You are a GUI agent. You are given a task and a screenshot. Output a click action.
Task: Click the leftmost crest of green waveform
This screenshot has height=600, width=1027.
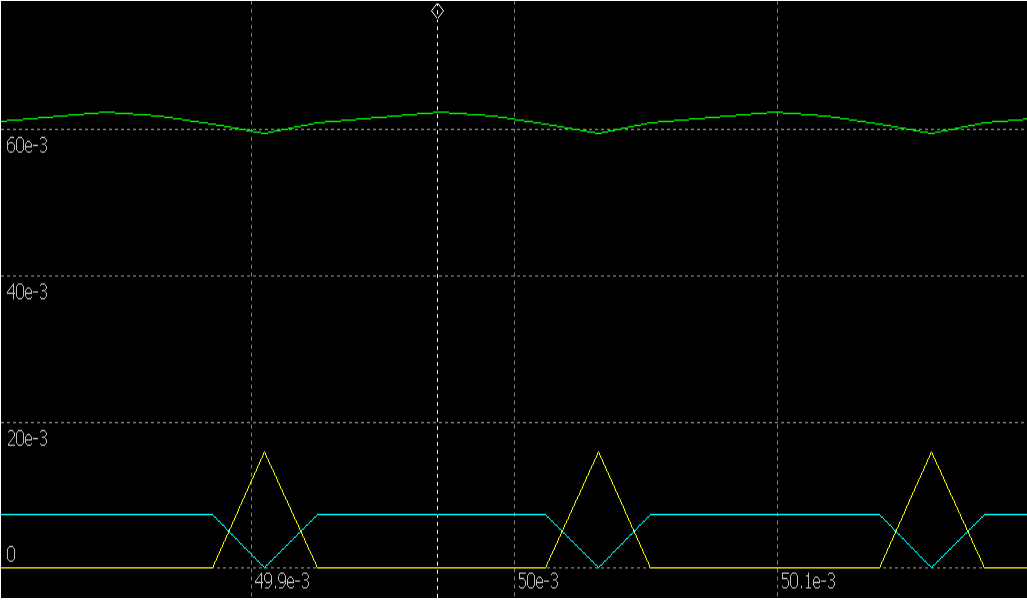coord(106,112)
